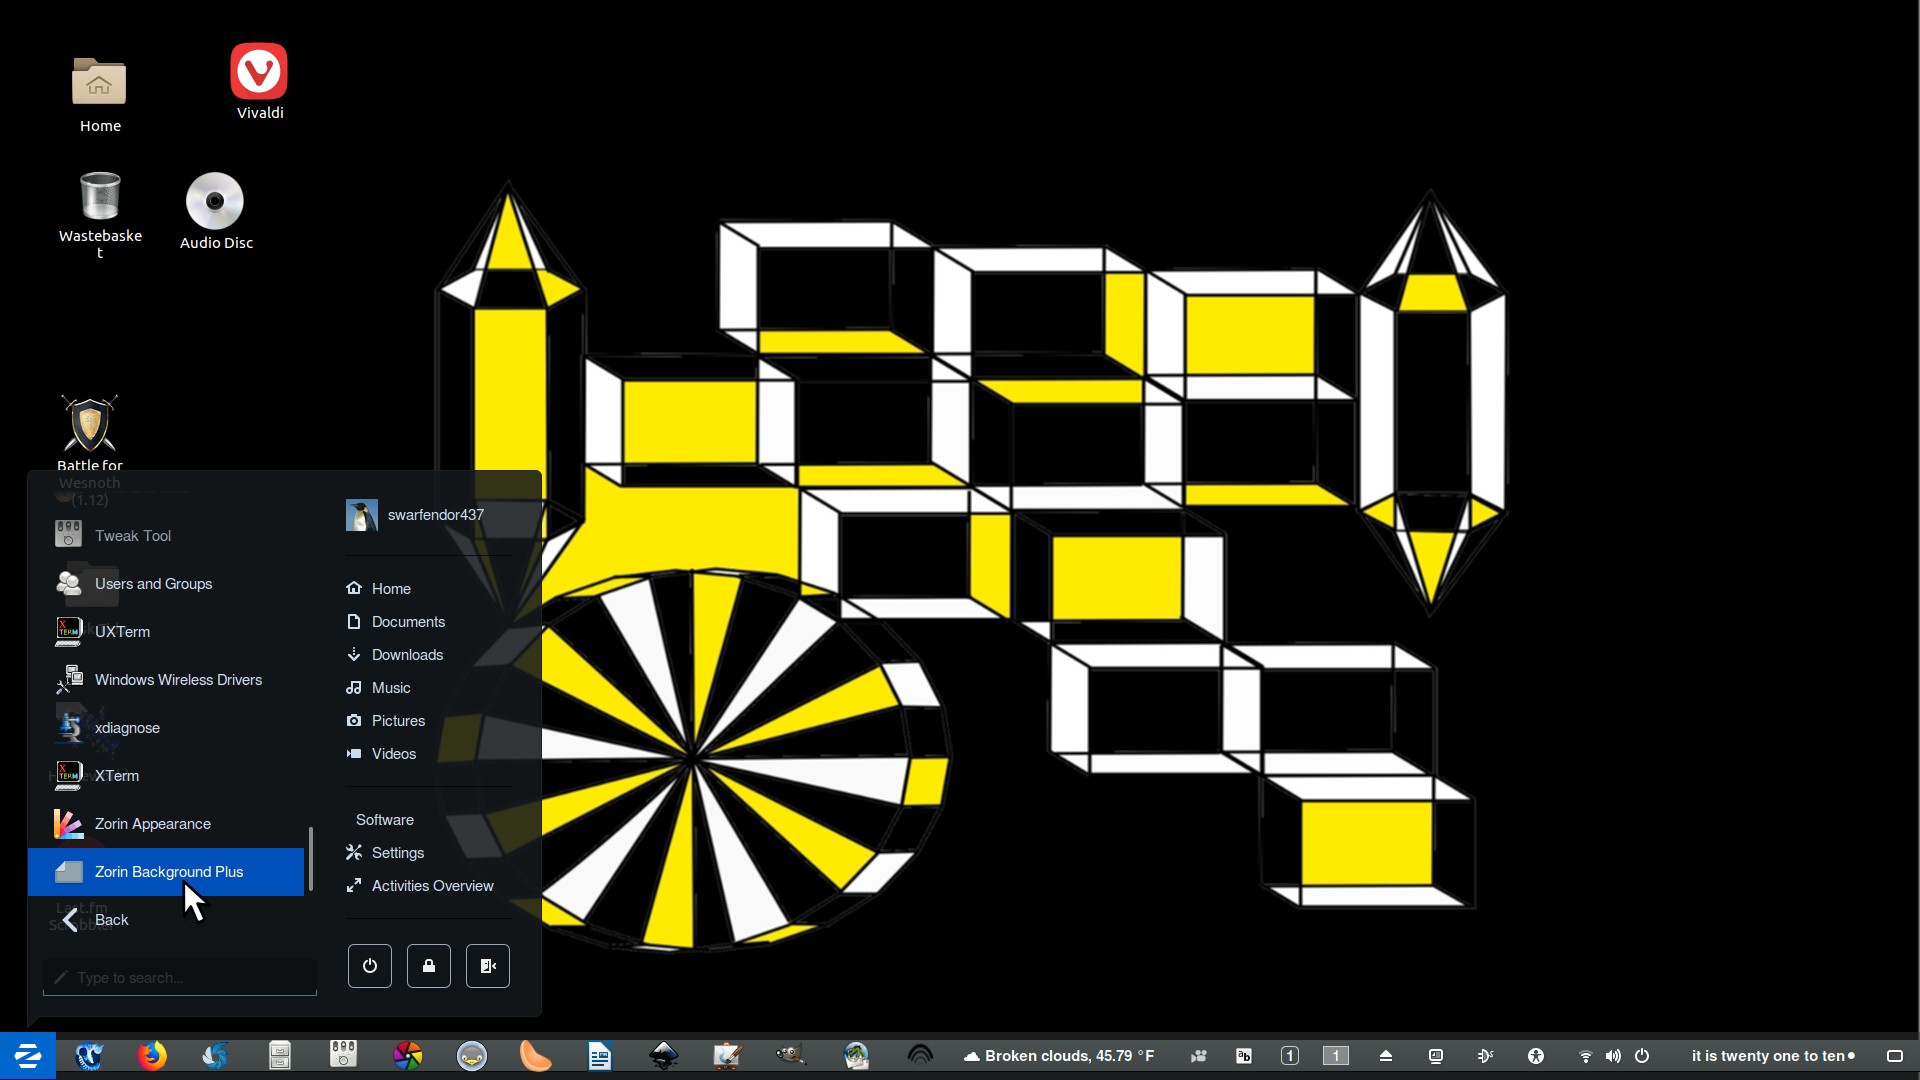Screen dimensions: 1920x1080
Task: Launch Zorin Appearance from the app list
Action: [x=152, y=824]
